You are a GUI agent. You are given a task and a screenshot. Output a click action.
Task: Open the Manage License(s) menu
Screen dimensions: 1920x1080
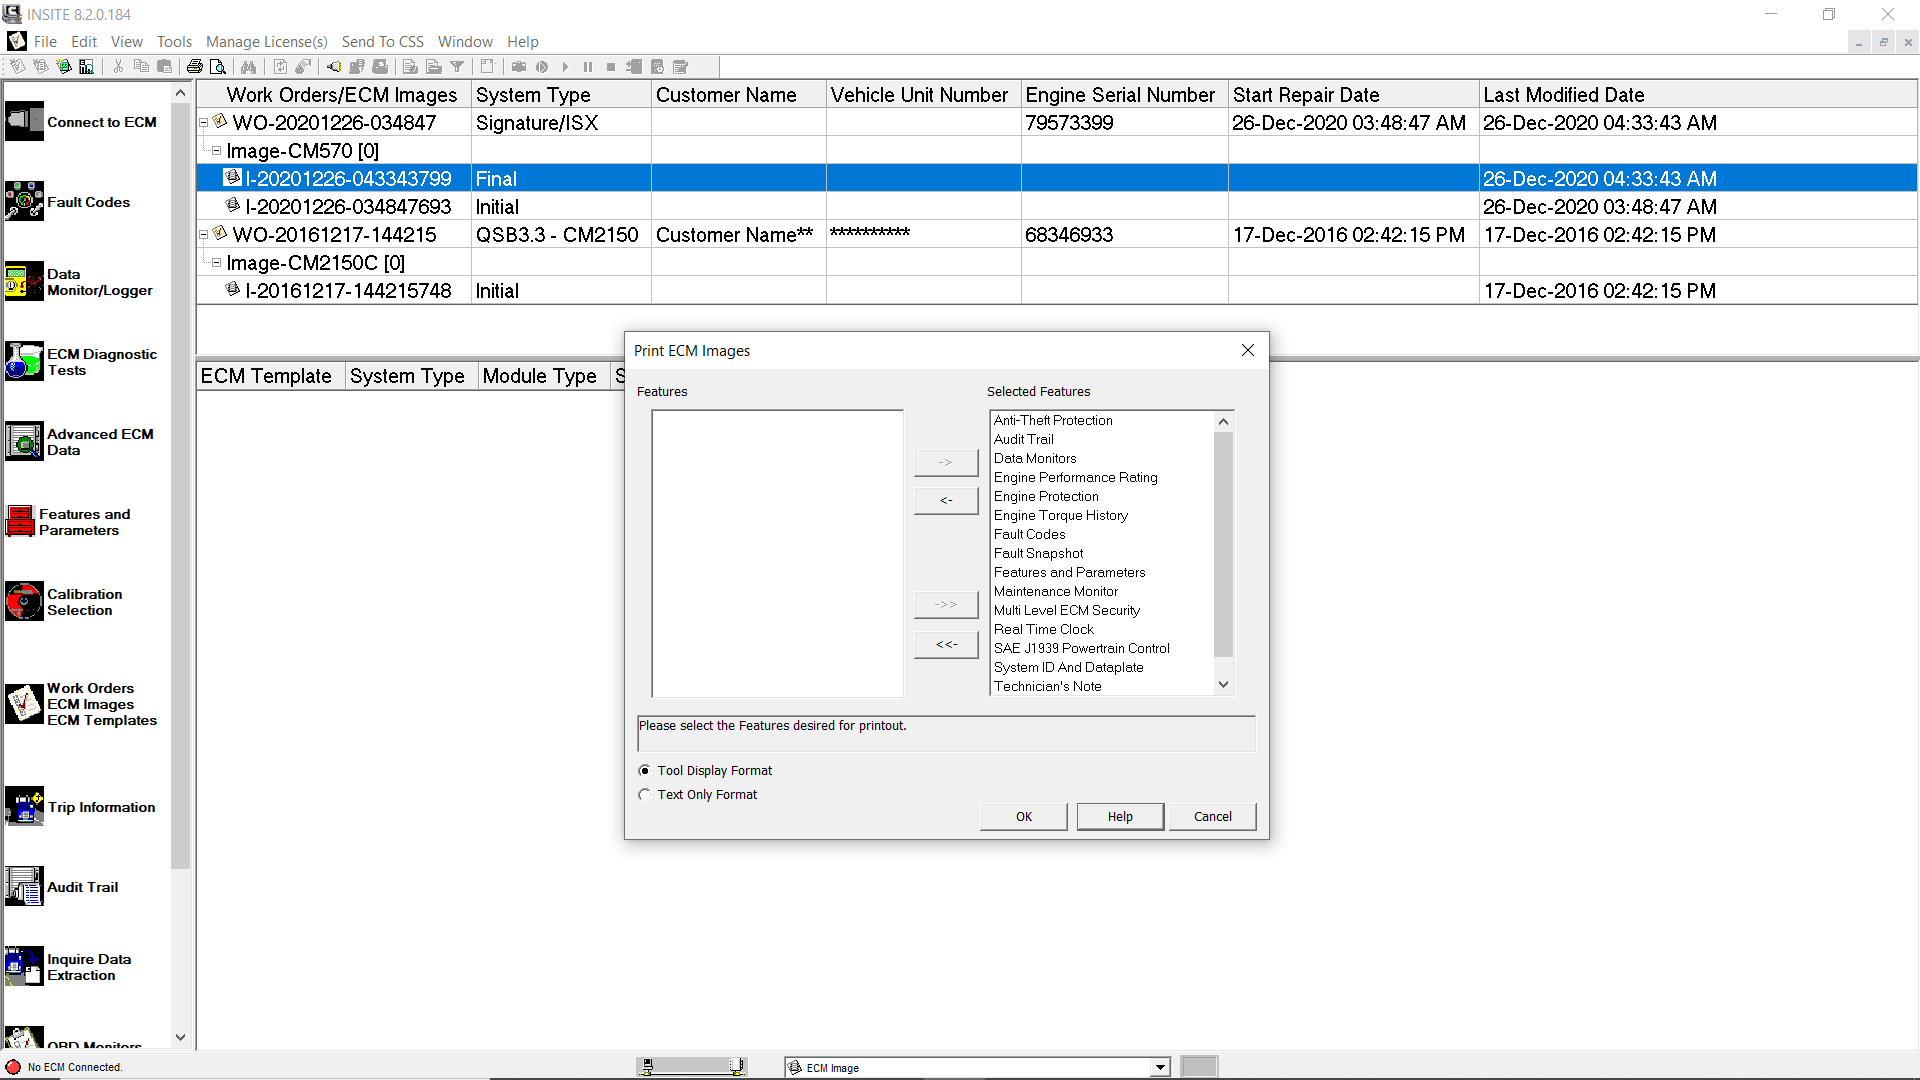pyautogui.click(x=266, y=41)
